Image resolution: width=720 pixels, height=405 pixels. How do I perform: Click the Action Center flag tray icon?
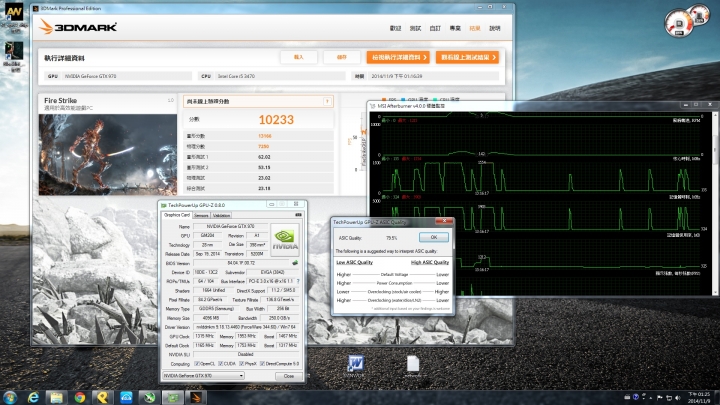pyautogui.click(x=660, y=398)
